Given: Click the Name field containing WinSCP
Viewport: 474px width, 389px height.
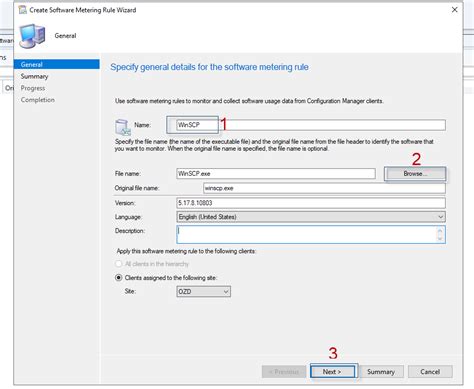Looking at the screenshot, I should coord(311,125).
